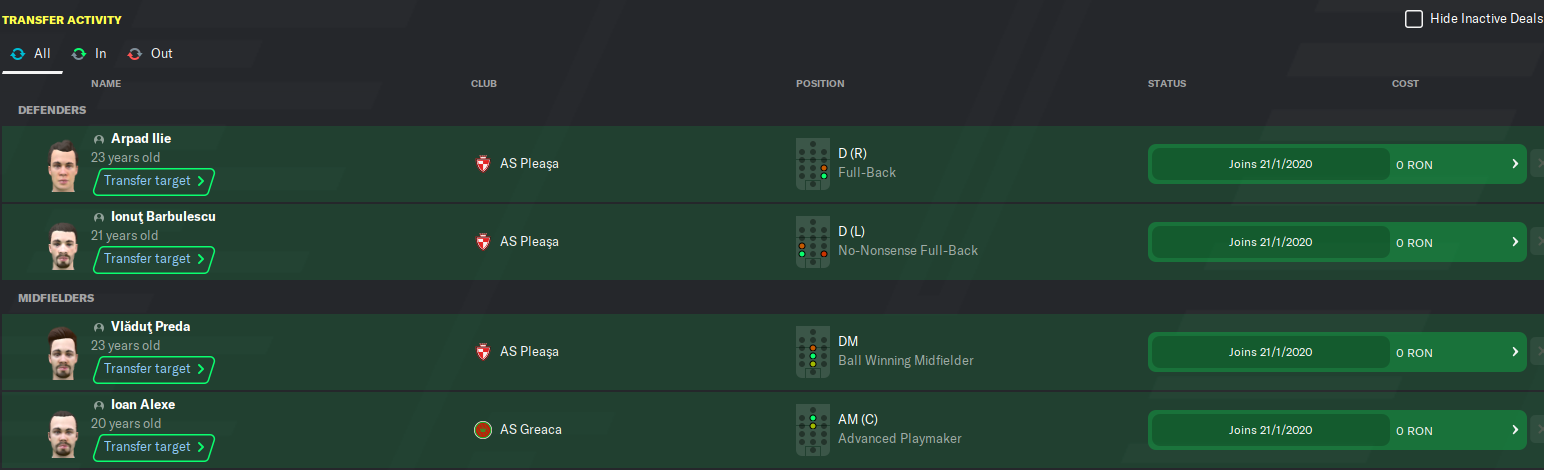Click Ioan Alexe's AM (C) position pitch icon
This screenshot has width=1544, height=470.
(x=813, y=430)
